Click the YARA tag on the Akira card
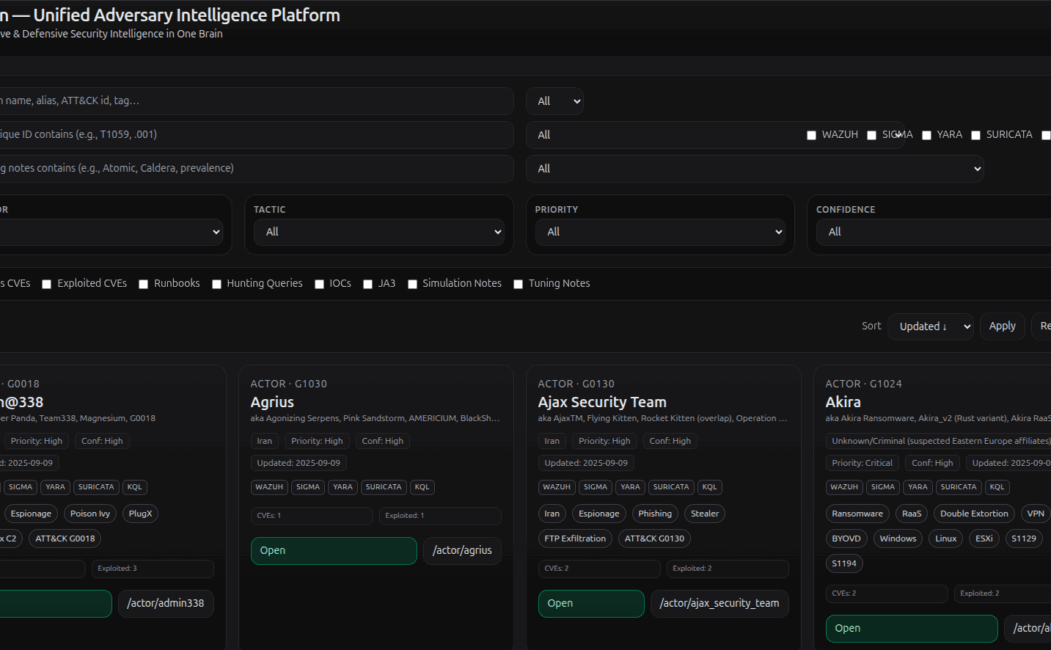The image size is (1051, 650). tap(918, 487)
